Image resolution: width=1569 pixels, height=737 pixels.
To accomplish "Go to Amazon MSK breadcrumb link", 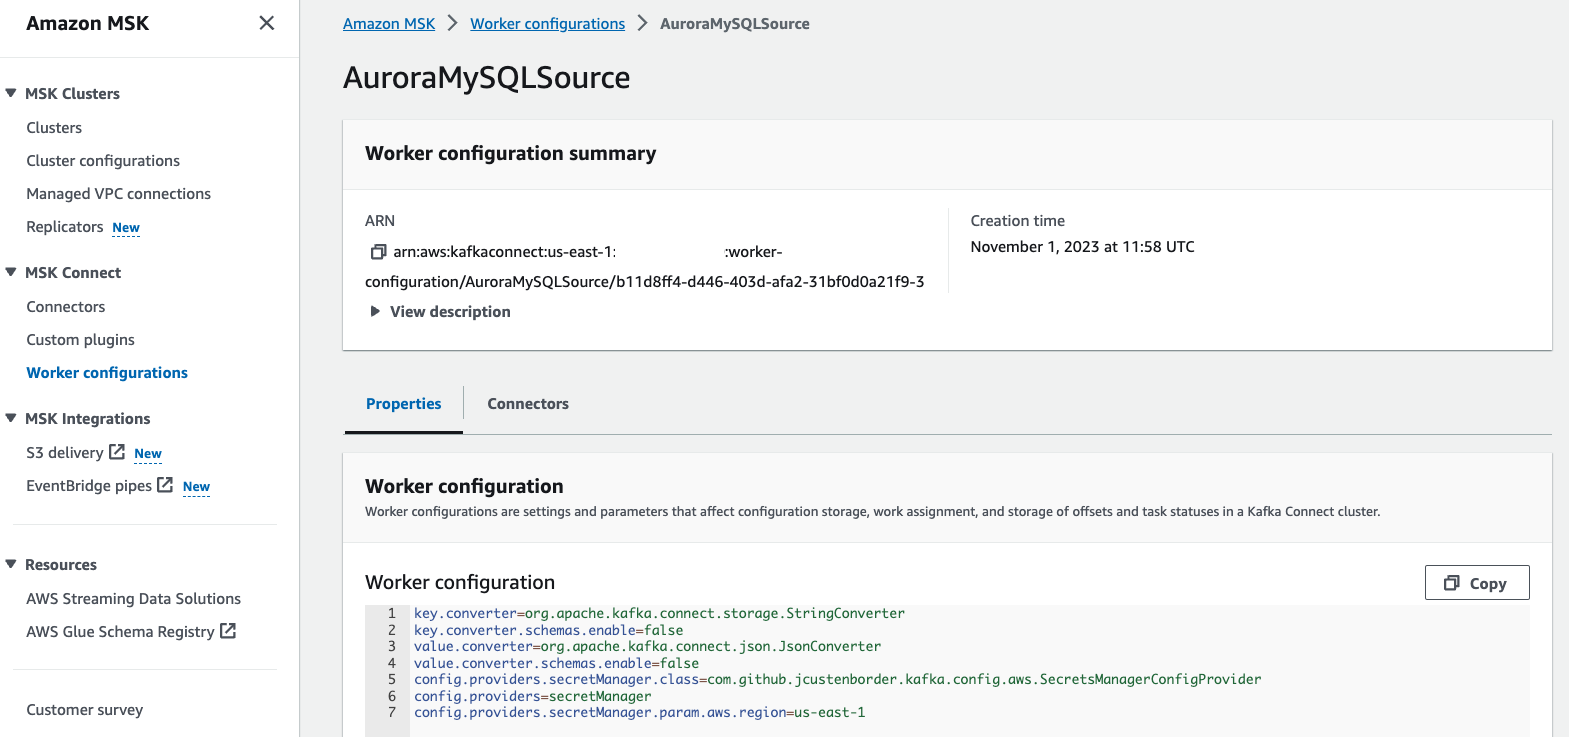I will tap(389, 24).
